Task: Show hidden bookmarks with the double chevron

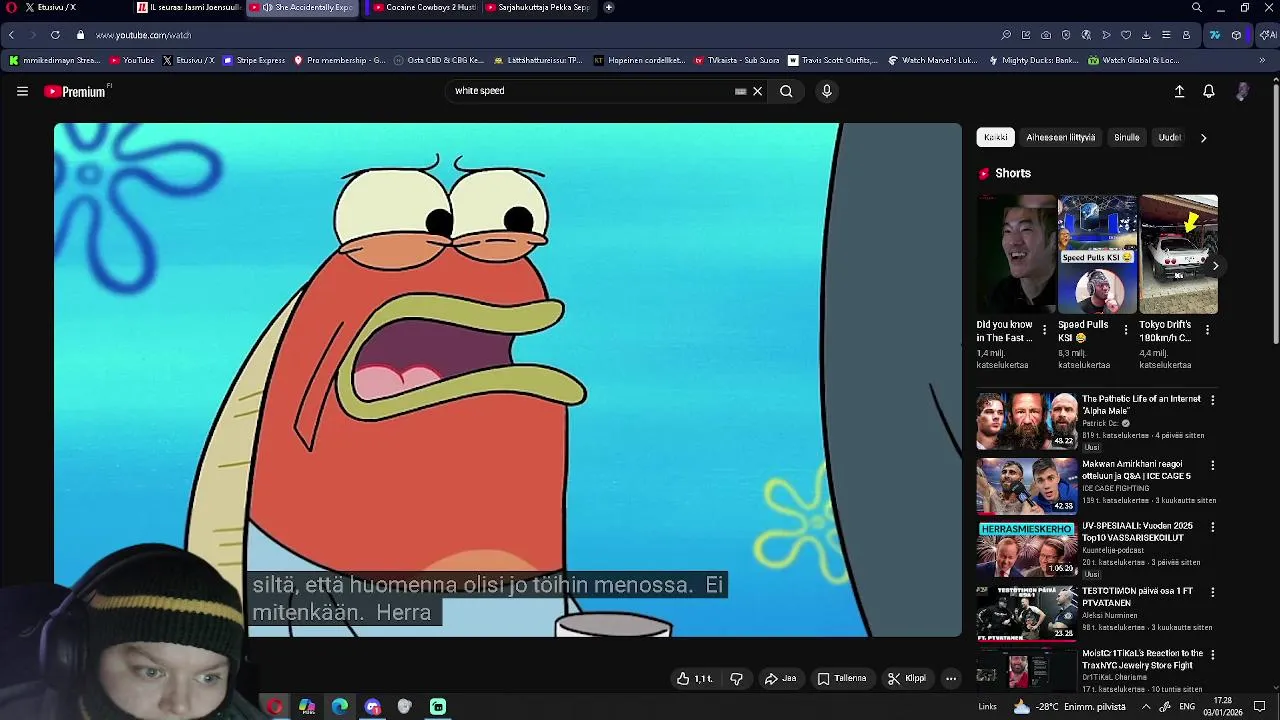Action: coord(1262,60)
